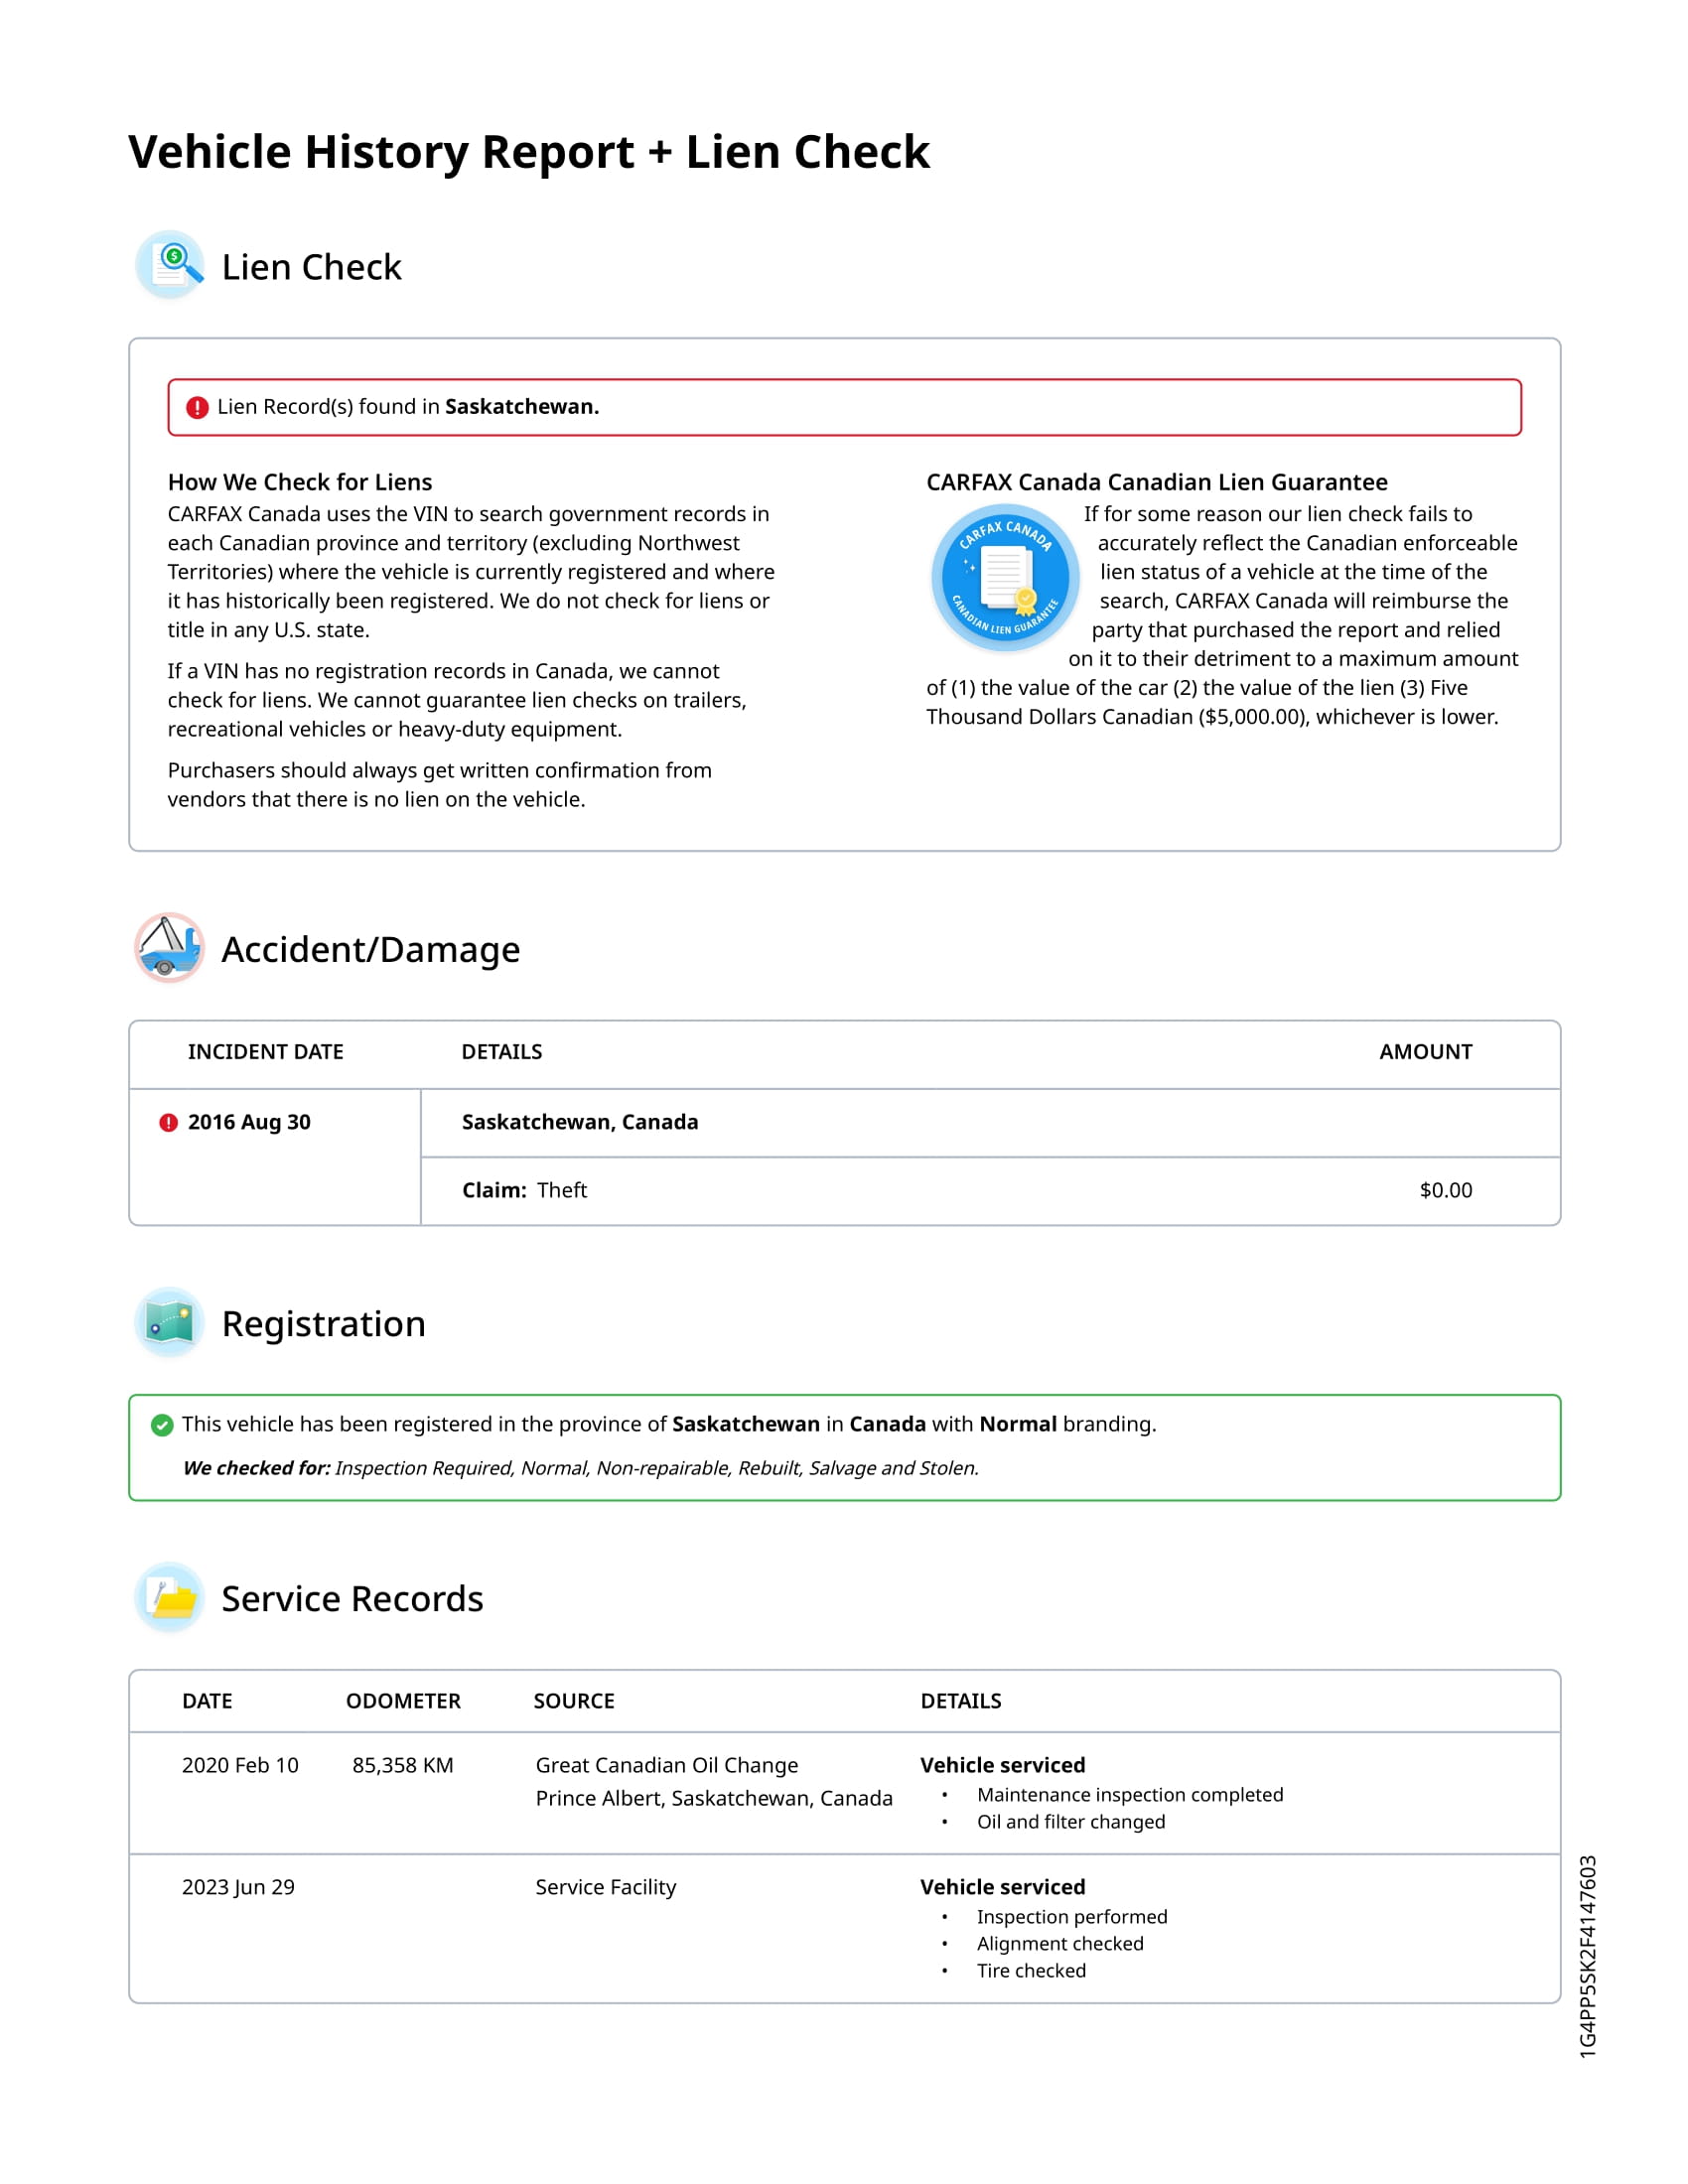The width and height of the screenshot is (1688, 2184).
Task: Click the DATE header in Service Records
Action: 207,1701
